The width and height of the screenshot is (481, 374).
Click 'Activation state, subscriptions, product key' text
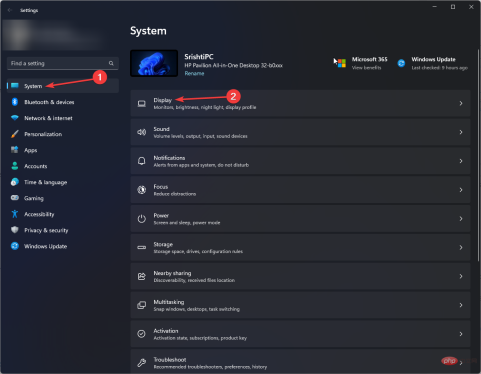coord(200,338)
